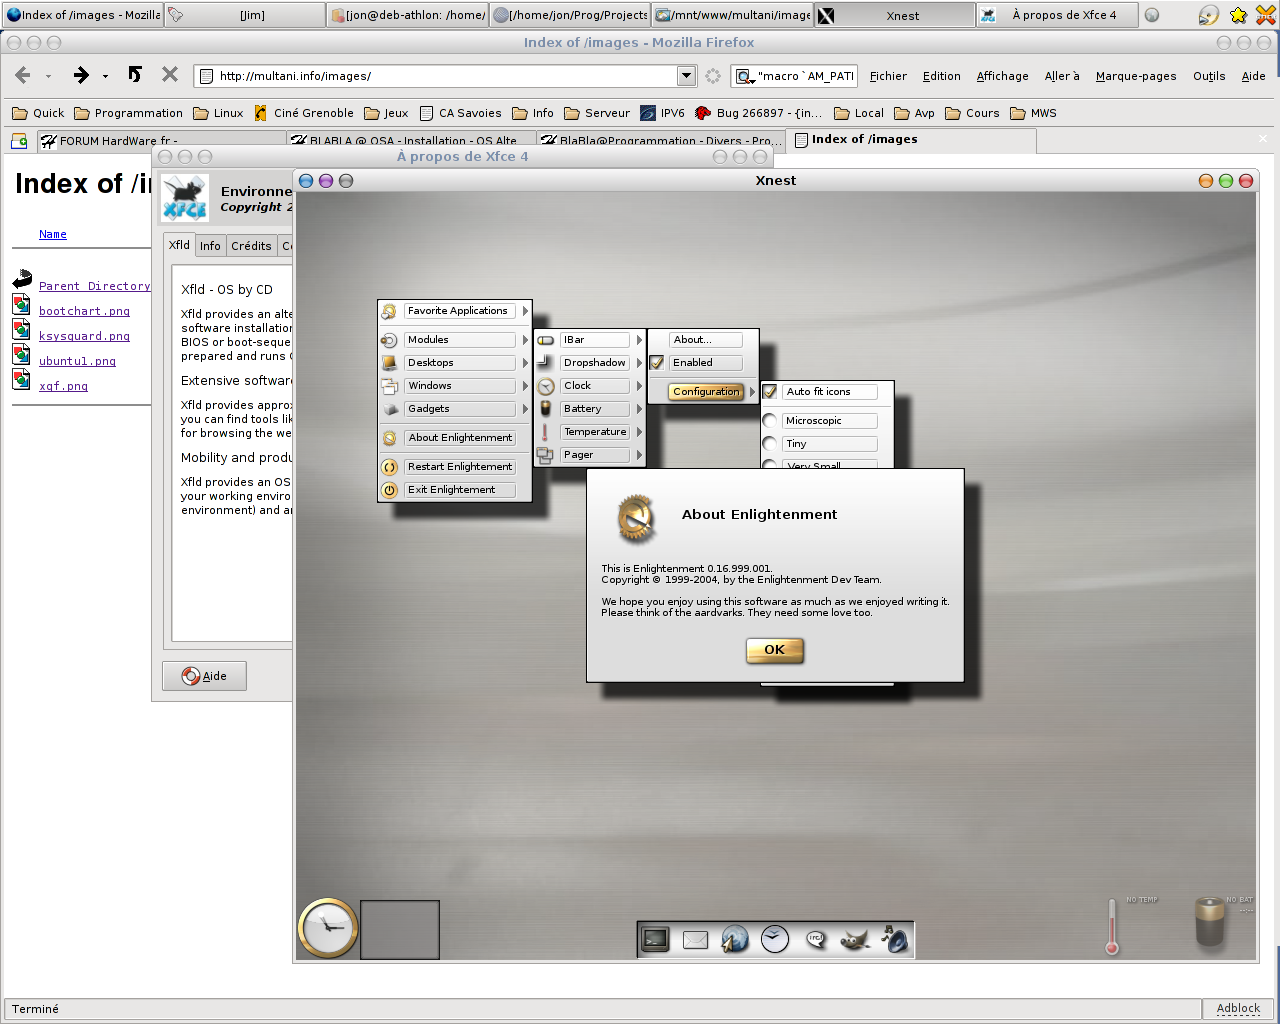Uncheck the Enabled checkbox in IBar submenu
The width and height of the screenshot is (1280, 1024).
pos(657,363)
